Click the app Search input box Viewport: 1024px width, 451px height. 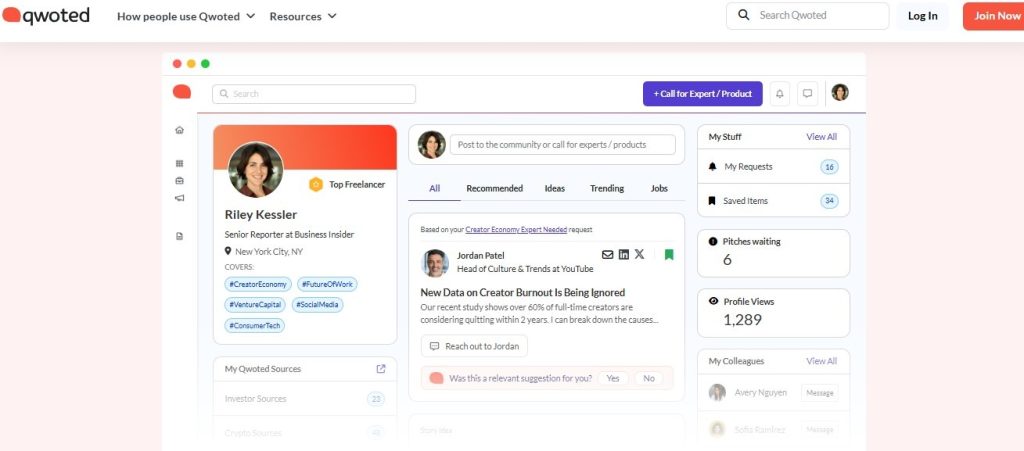coord(313,94)
